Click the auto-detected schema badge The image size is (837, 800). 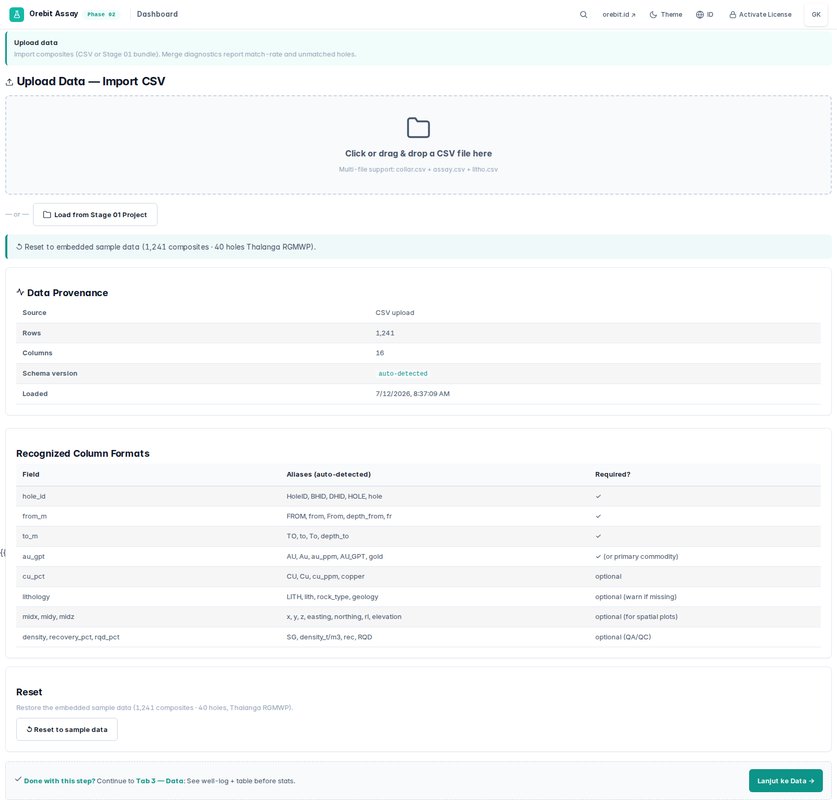[403, 374]
